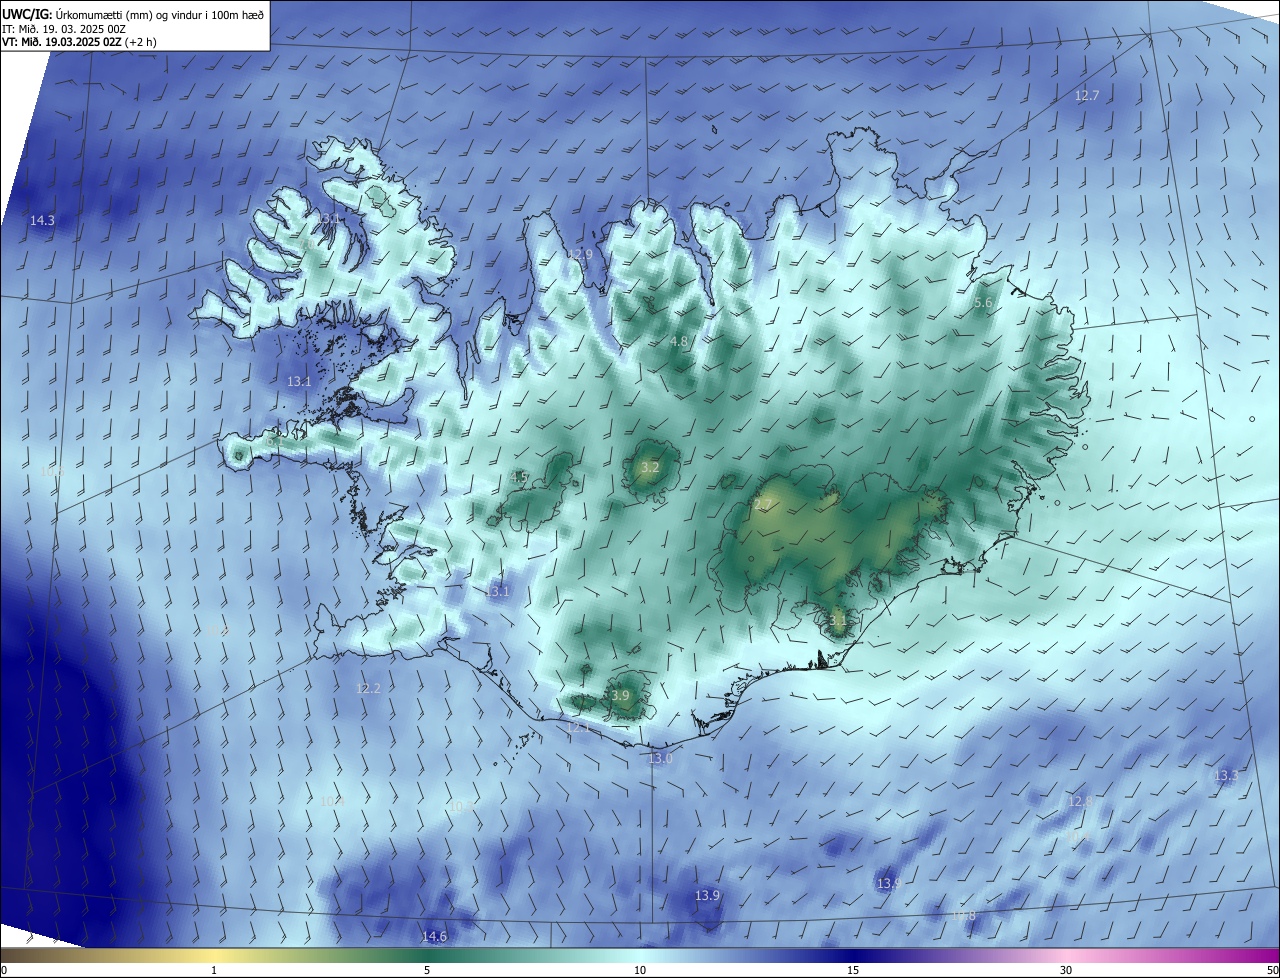Click the 12.8 value label
1280x978 pixels.
click(1080, 802)
